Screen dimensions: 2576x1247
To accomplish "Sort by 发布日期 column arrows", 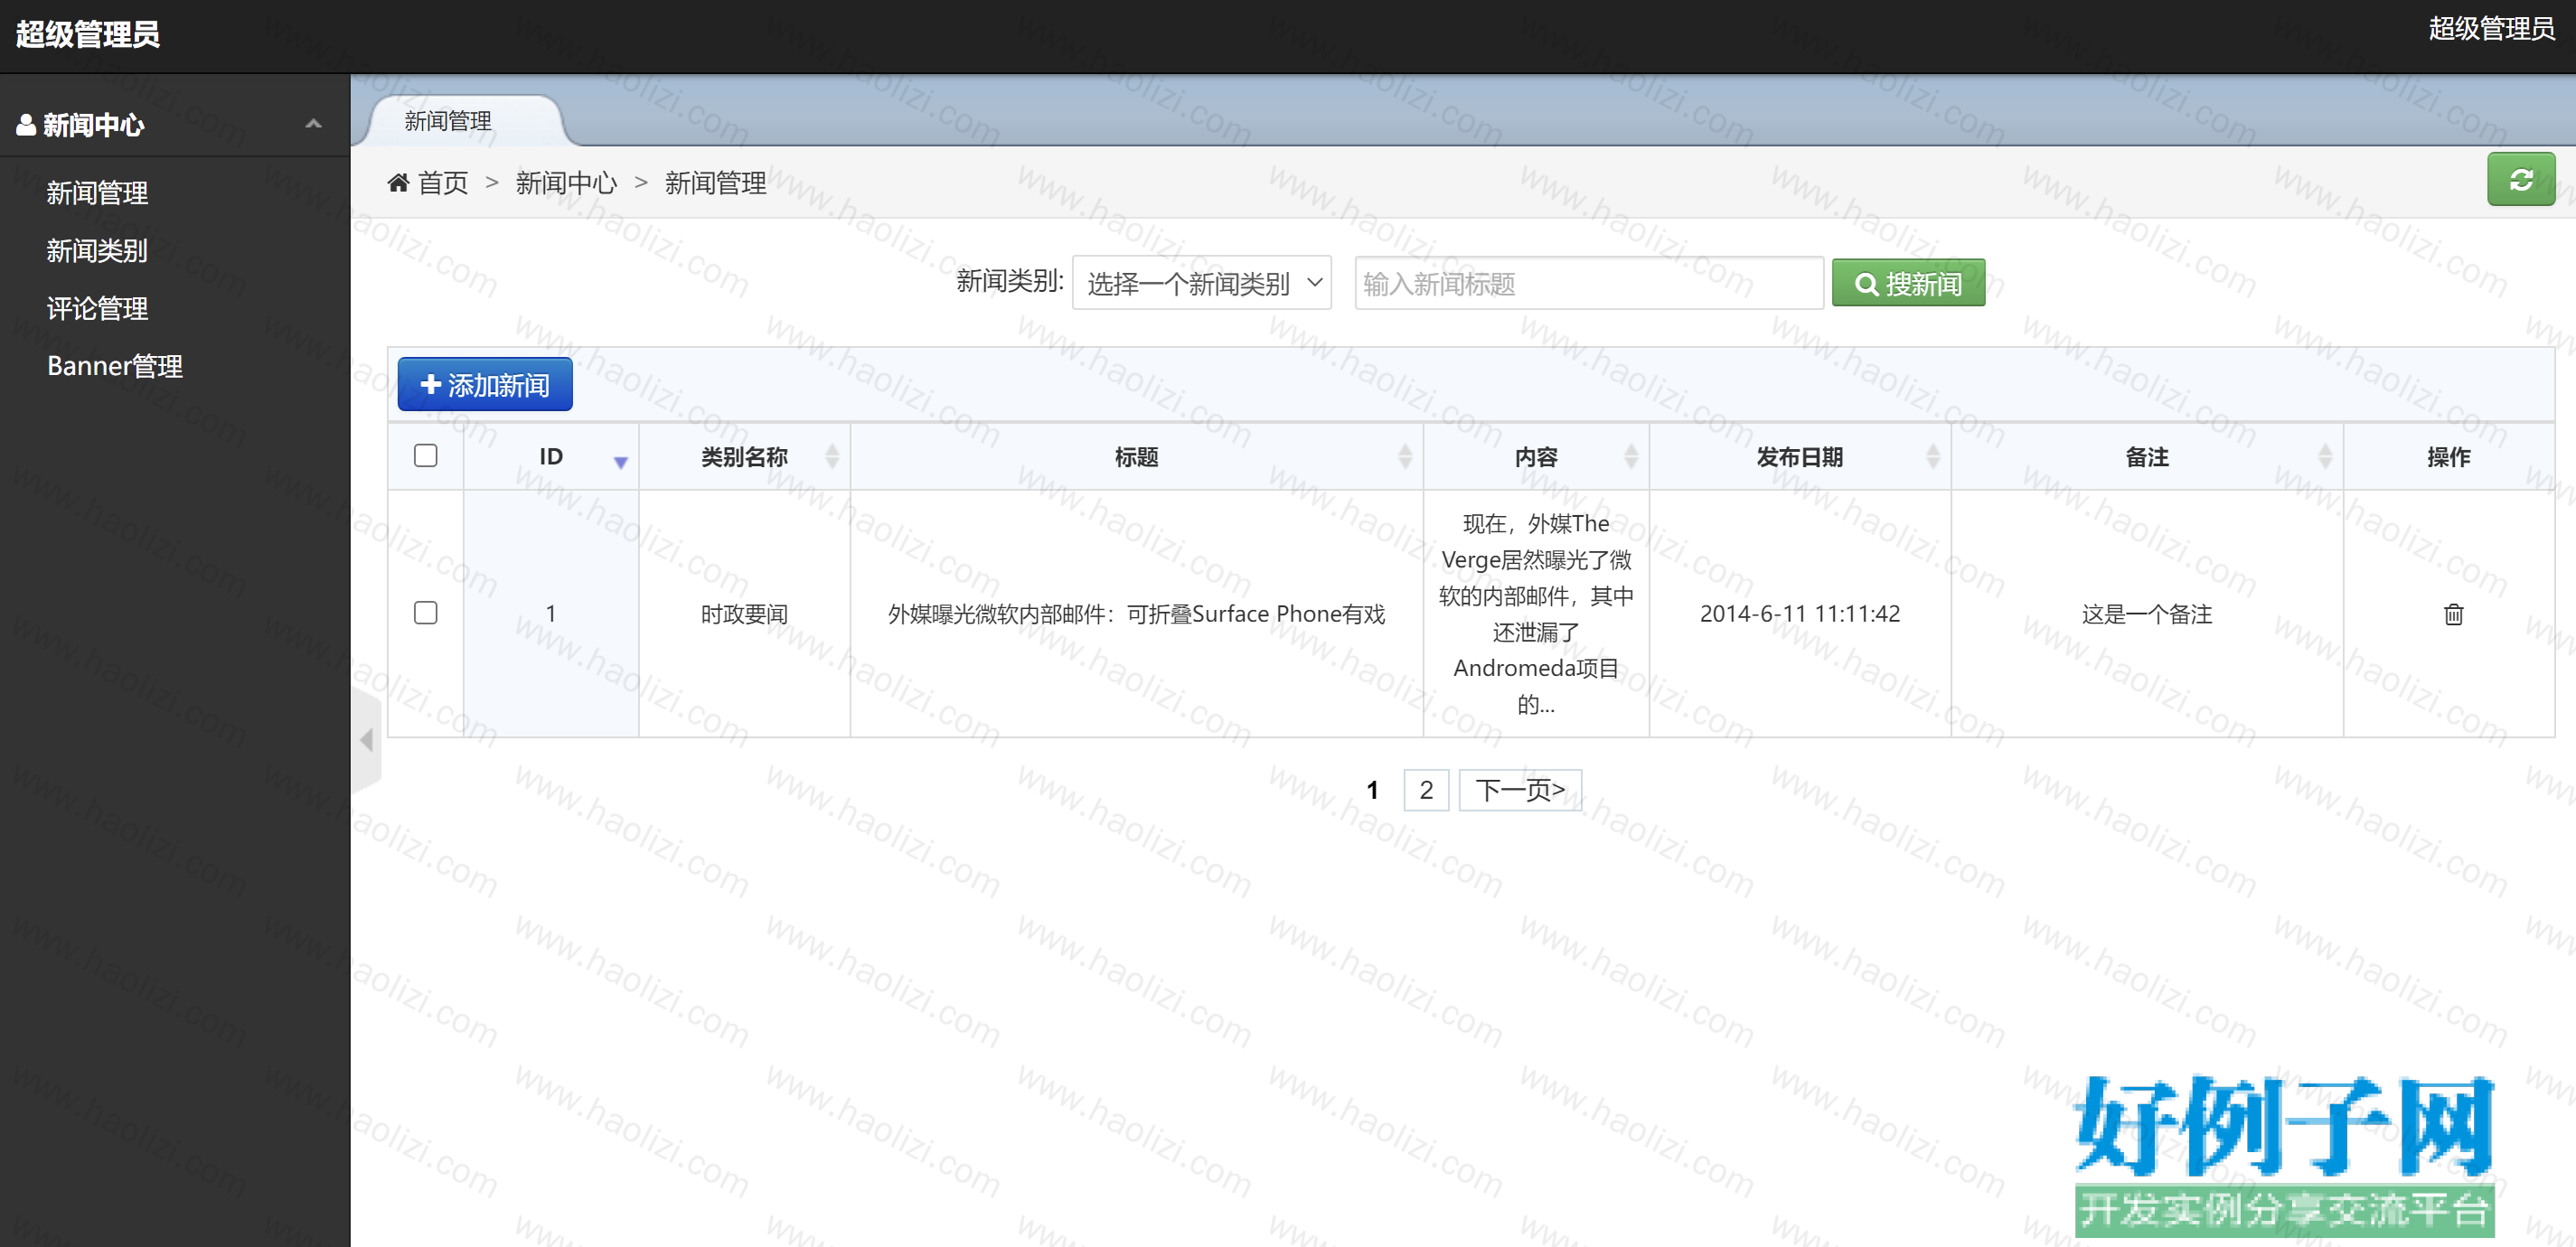I will tap(1932, 457).
